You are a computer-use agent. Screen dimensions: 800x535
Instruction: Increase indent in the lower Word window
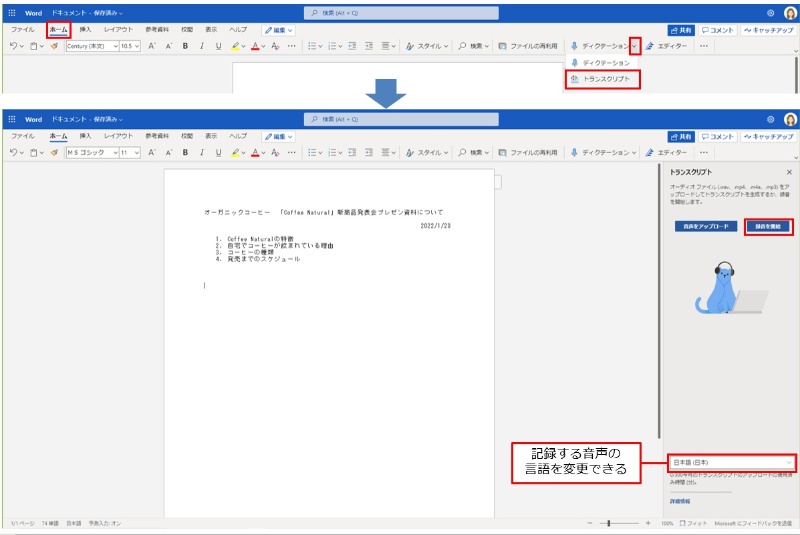click(x=369, y=152)
